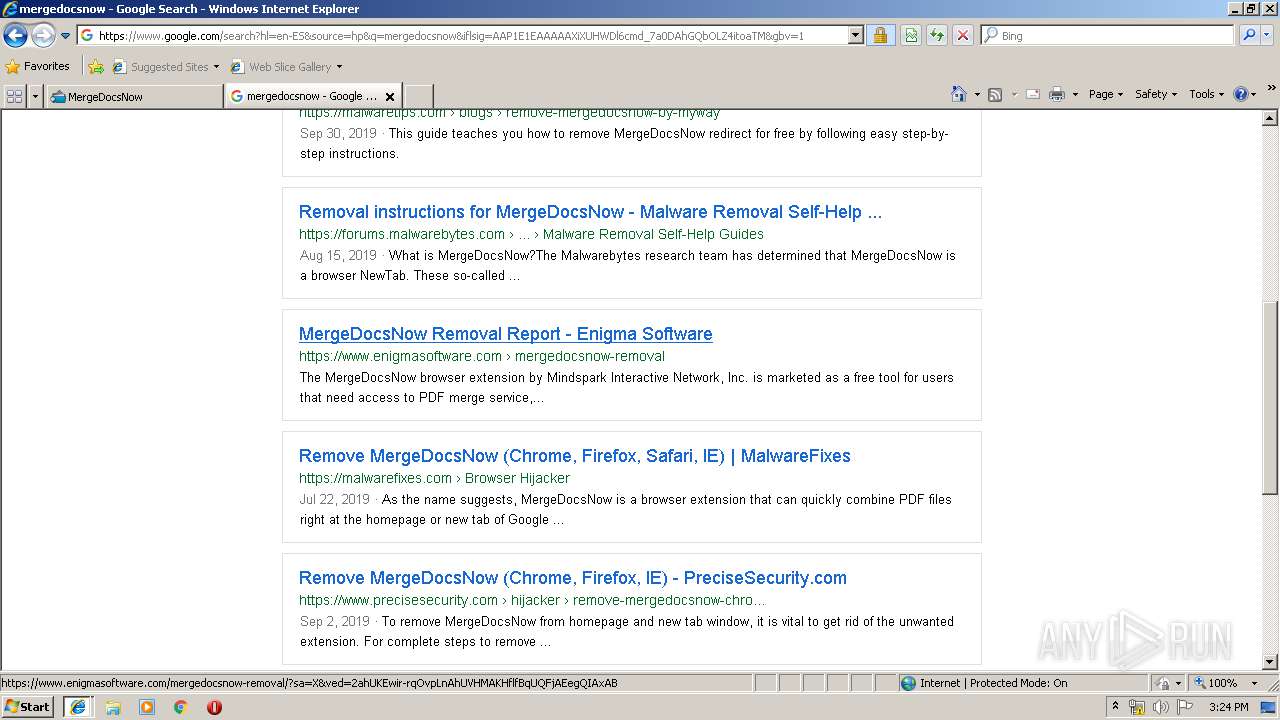Click the RSS feeds icon
This screenshot has height=720, width=1280.
995,94
